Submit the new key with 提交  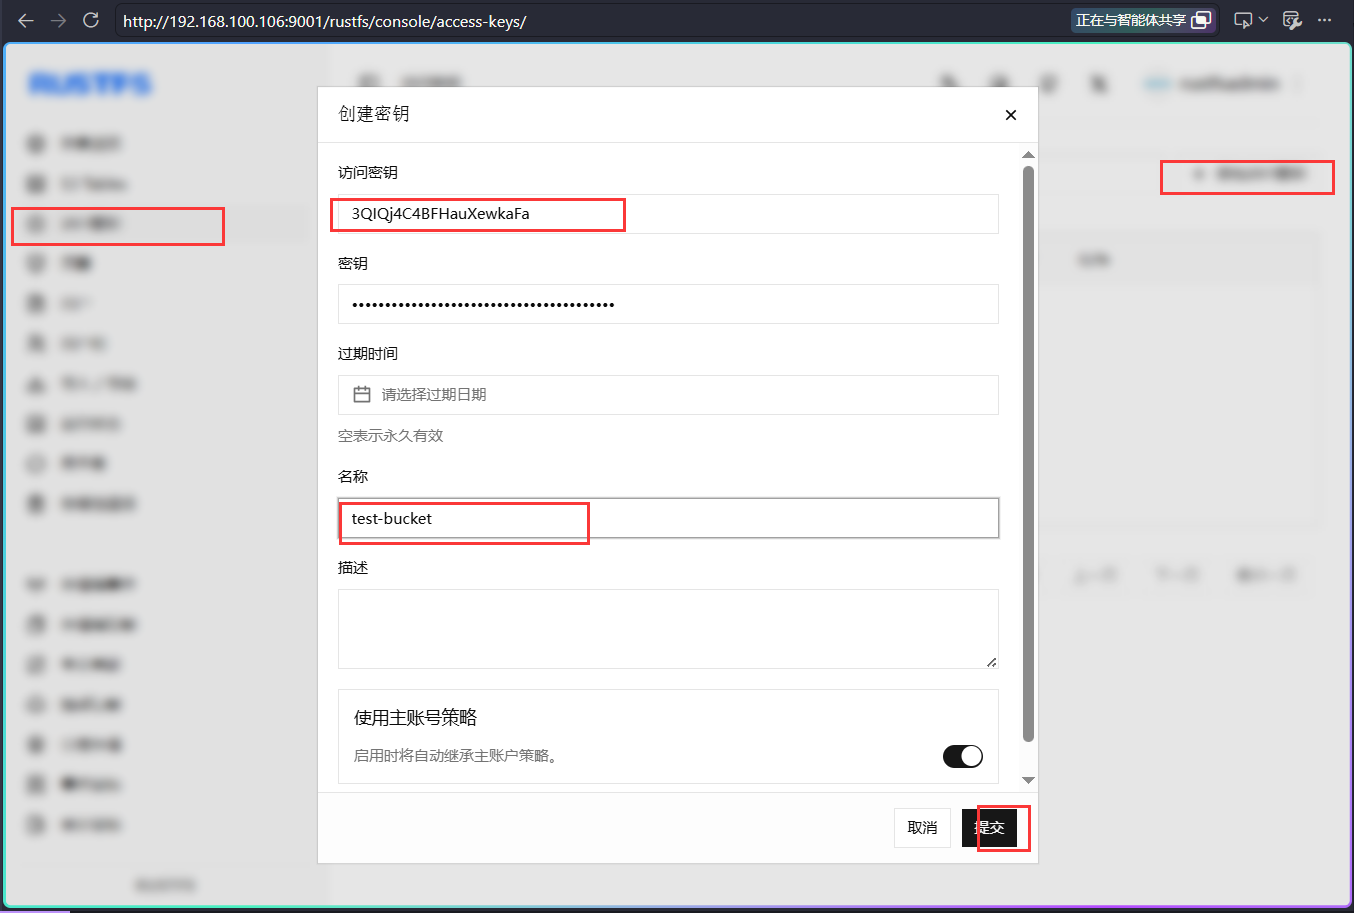[x=990, y=828]
